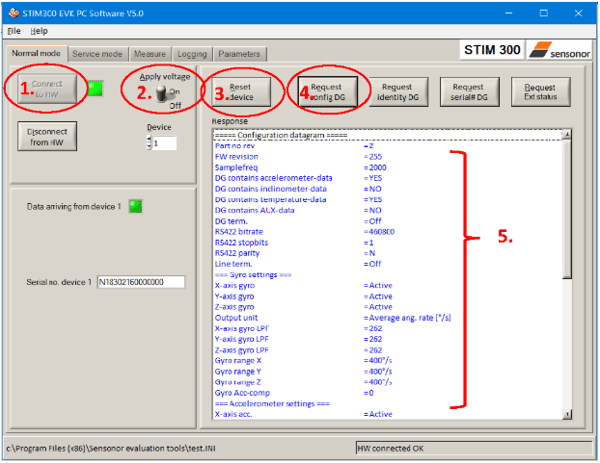This screenshot has width=600, height=463.
Task: Click the Device number input field
Action: point(164,143)
